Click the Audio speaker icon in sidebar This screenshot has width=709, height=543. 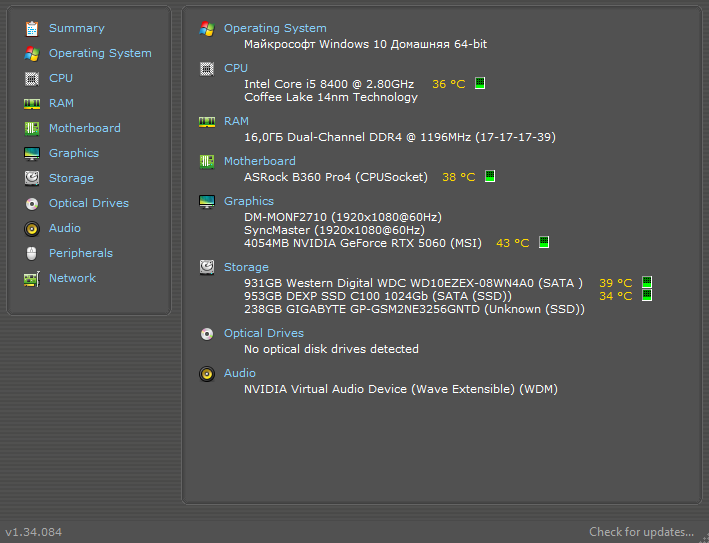pos(32,229)
